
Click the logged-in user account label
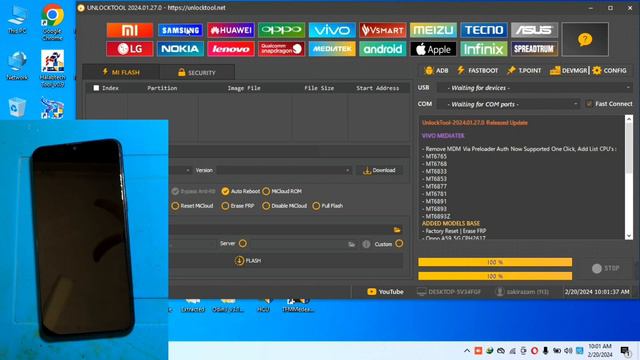tap(522, 292)
